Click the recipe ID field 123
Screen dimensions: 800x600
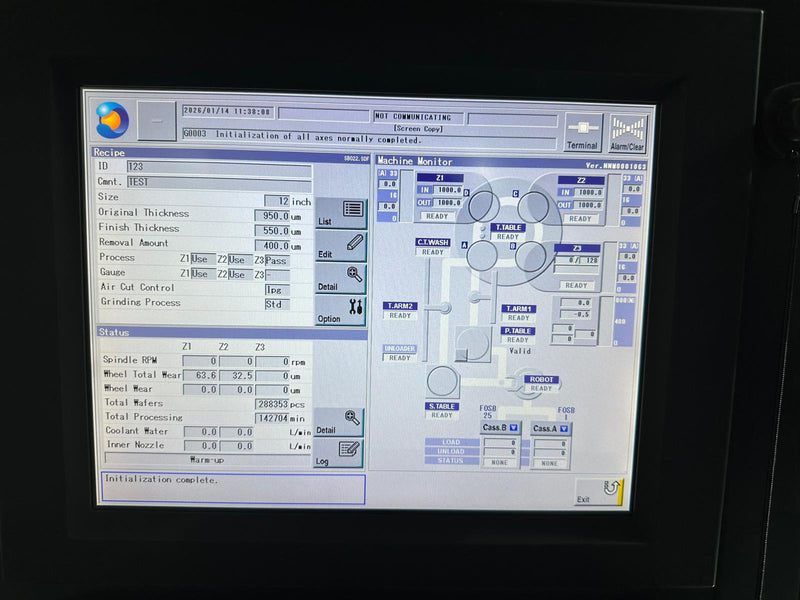[x=219, y=167]
